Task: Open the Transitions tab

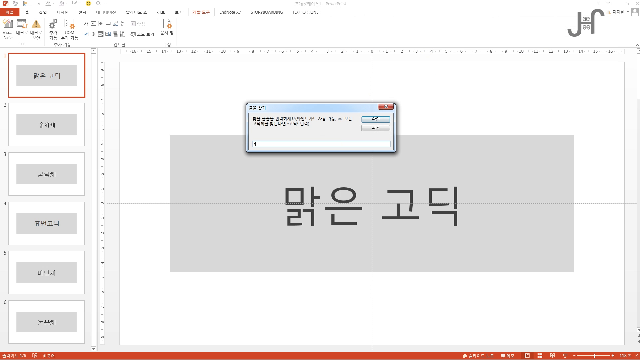Action: [82, 12]
